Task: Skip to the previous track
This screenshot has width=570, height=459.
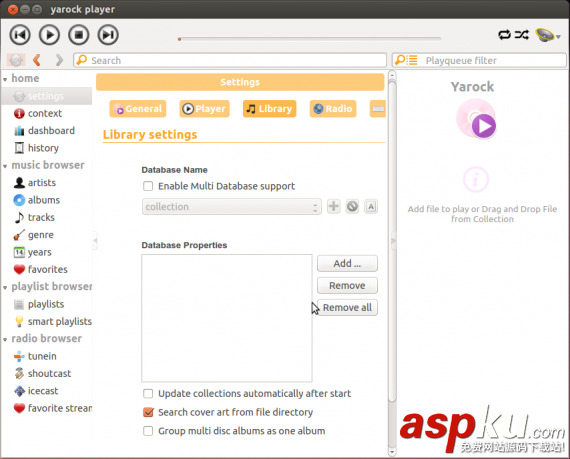Action: pos(20,35)
